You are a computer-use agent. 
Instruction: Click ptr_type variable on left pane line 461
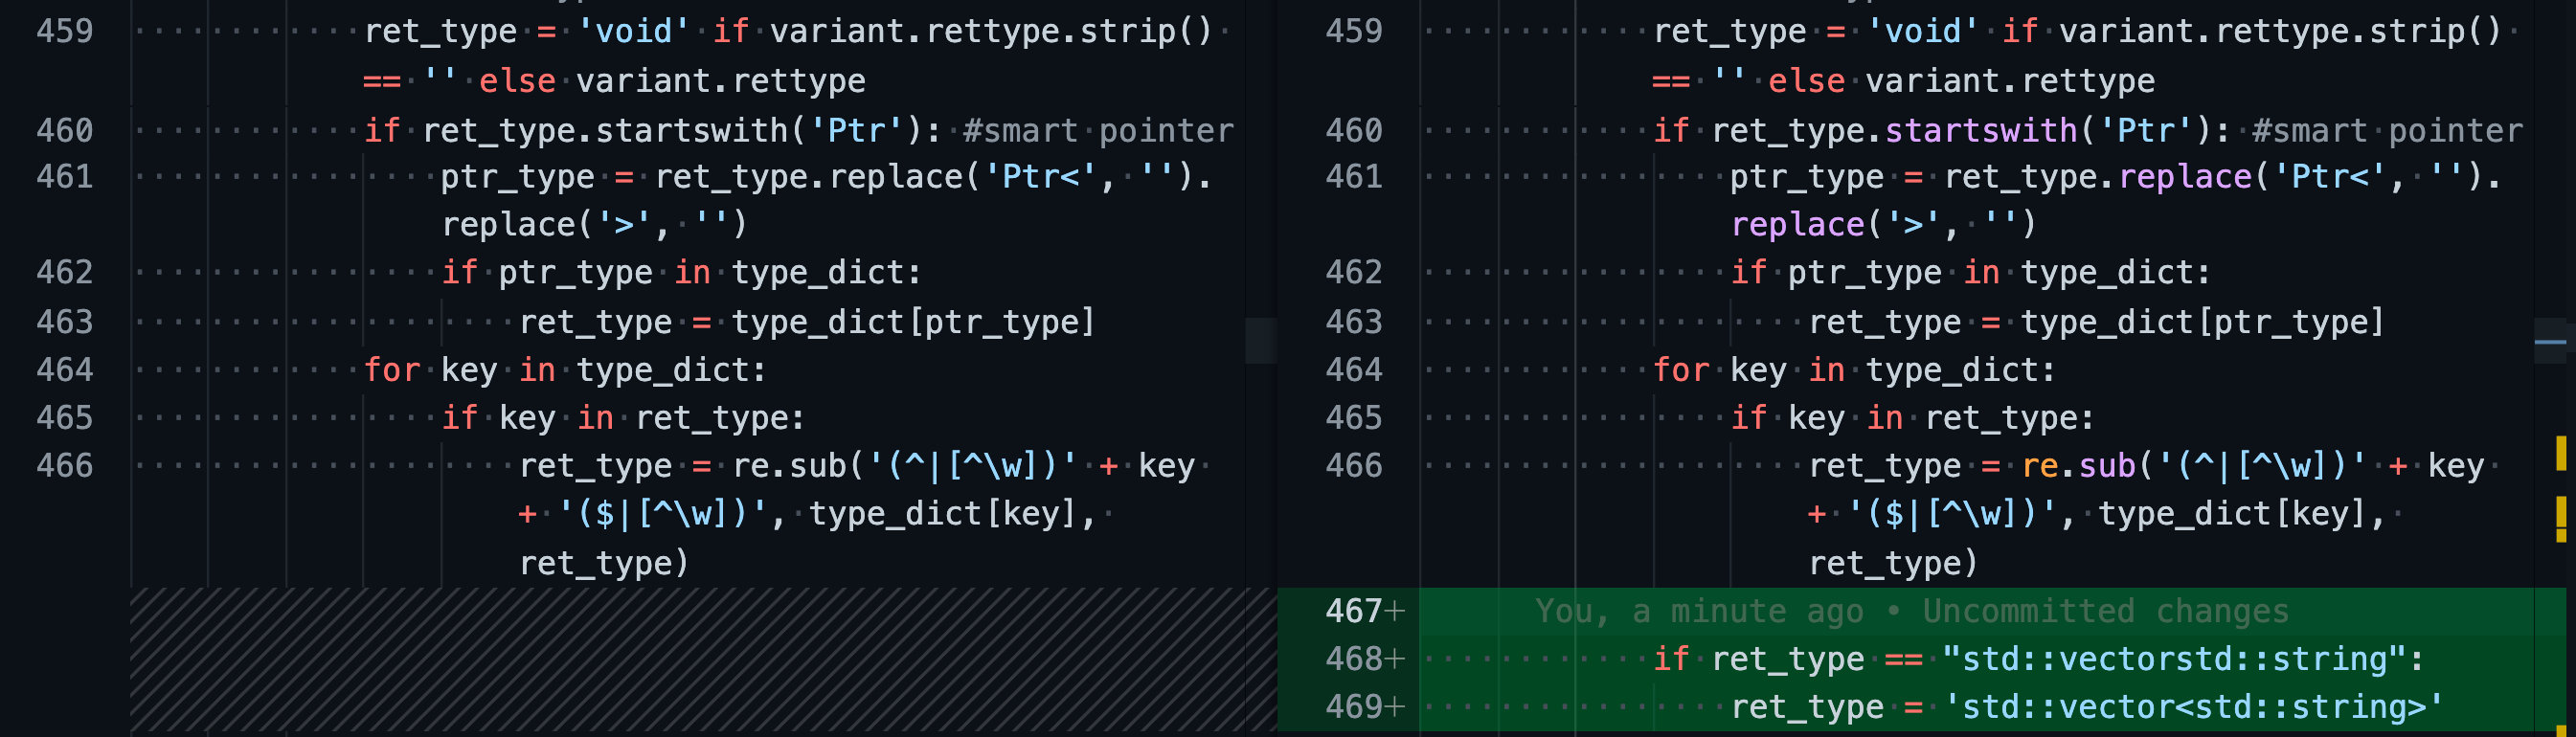tap(517, 177)
